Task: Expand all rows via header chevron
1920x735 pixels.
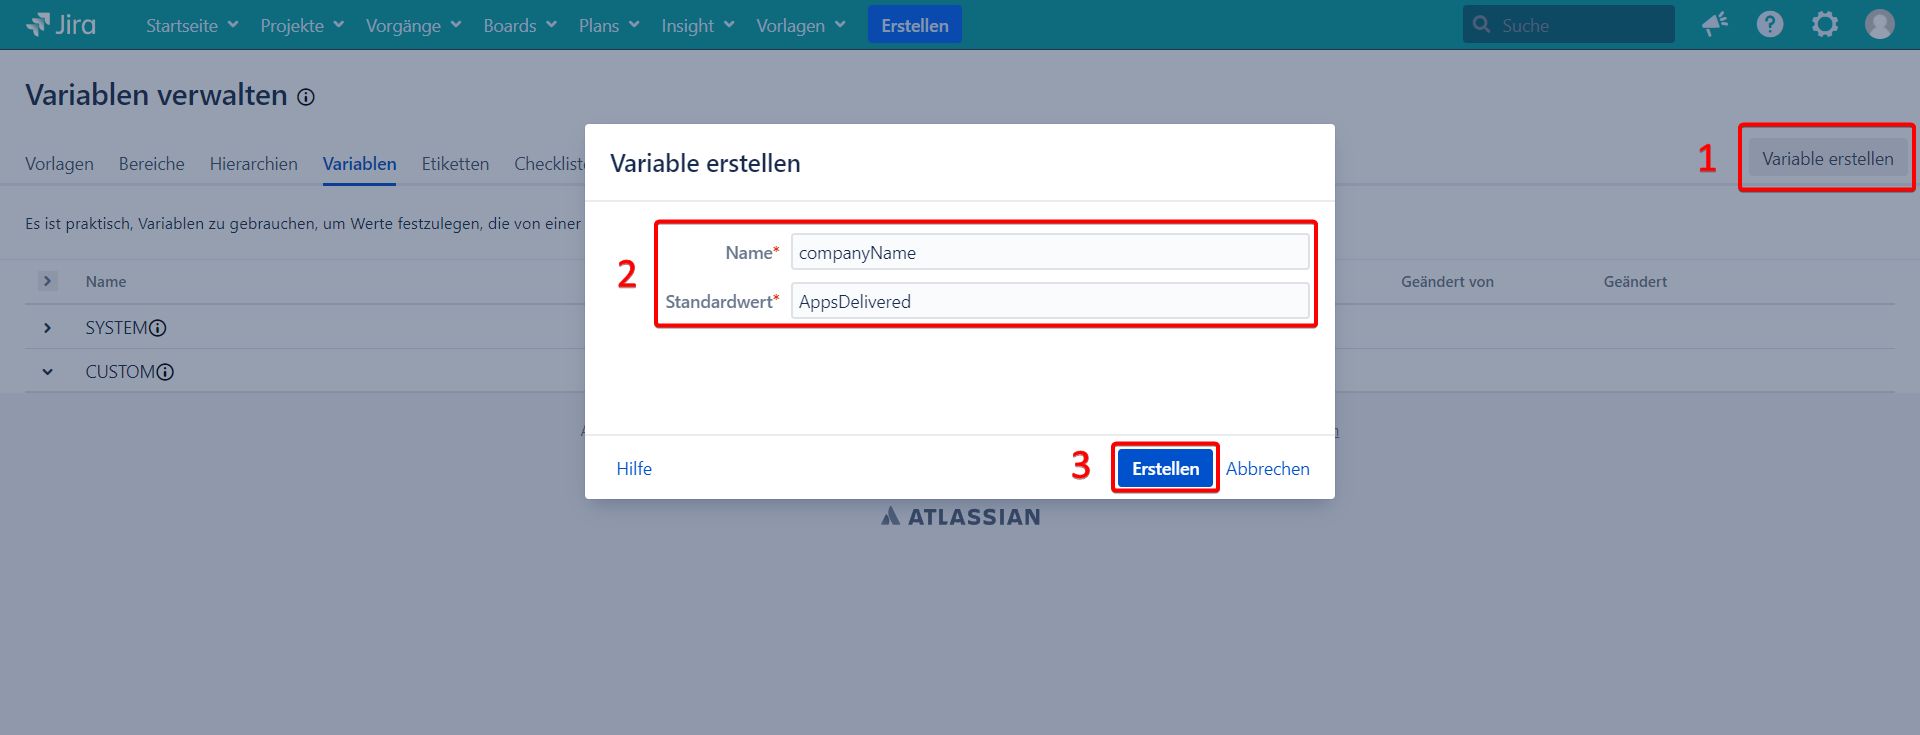Action: [47, 282]
